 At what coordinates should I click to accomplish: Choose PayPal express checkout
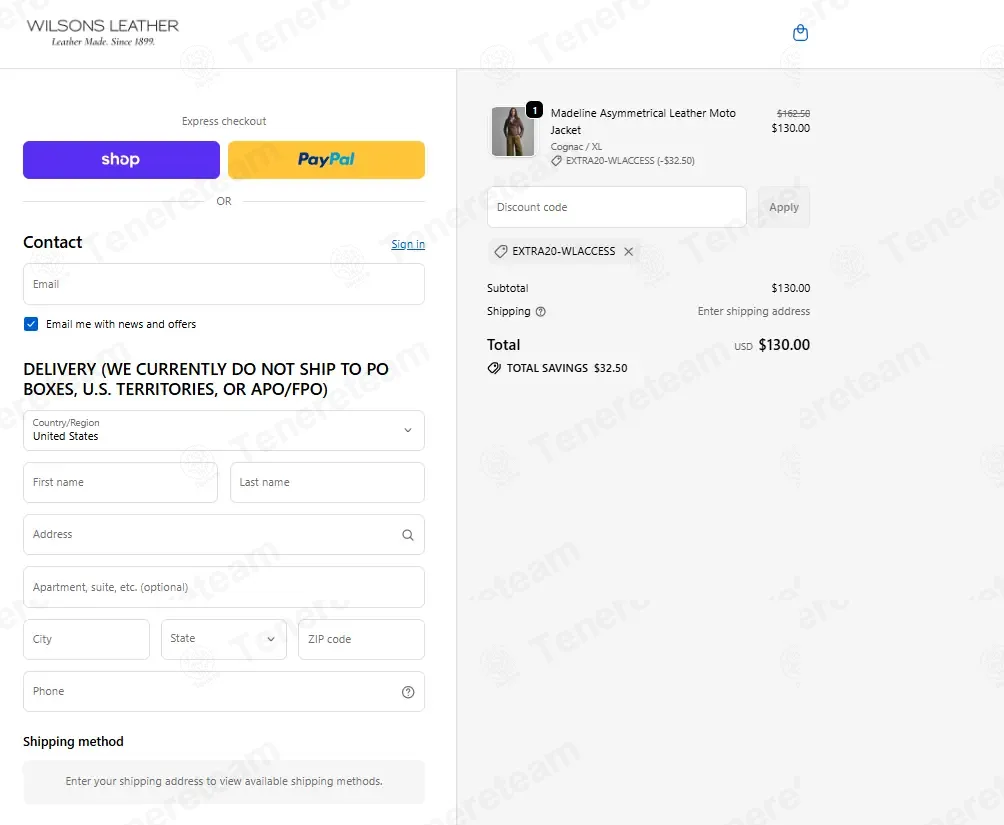[327, 159]
